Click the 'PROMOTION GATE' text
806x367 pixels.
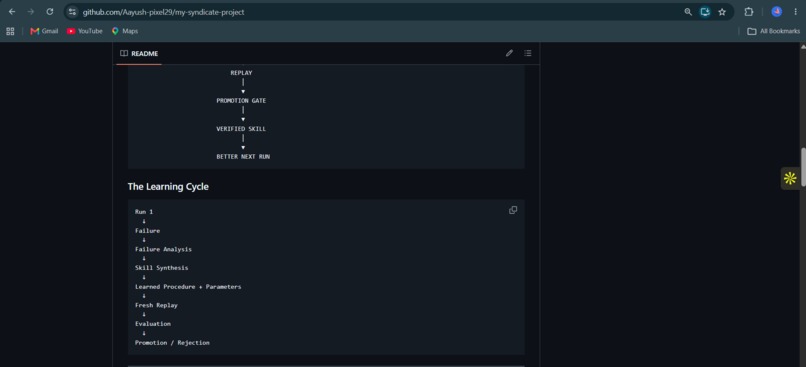pyautogui.click(x=241, y=101)
